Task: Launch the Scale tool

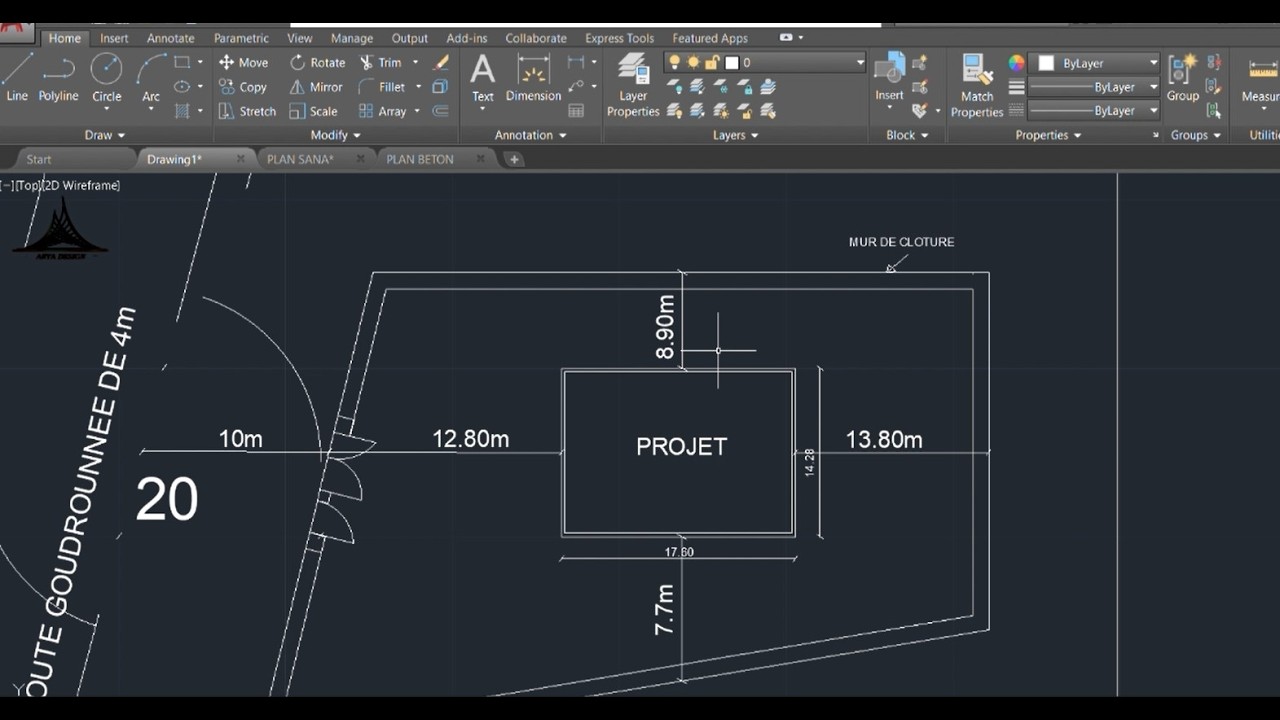Action: coord(313,111)
